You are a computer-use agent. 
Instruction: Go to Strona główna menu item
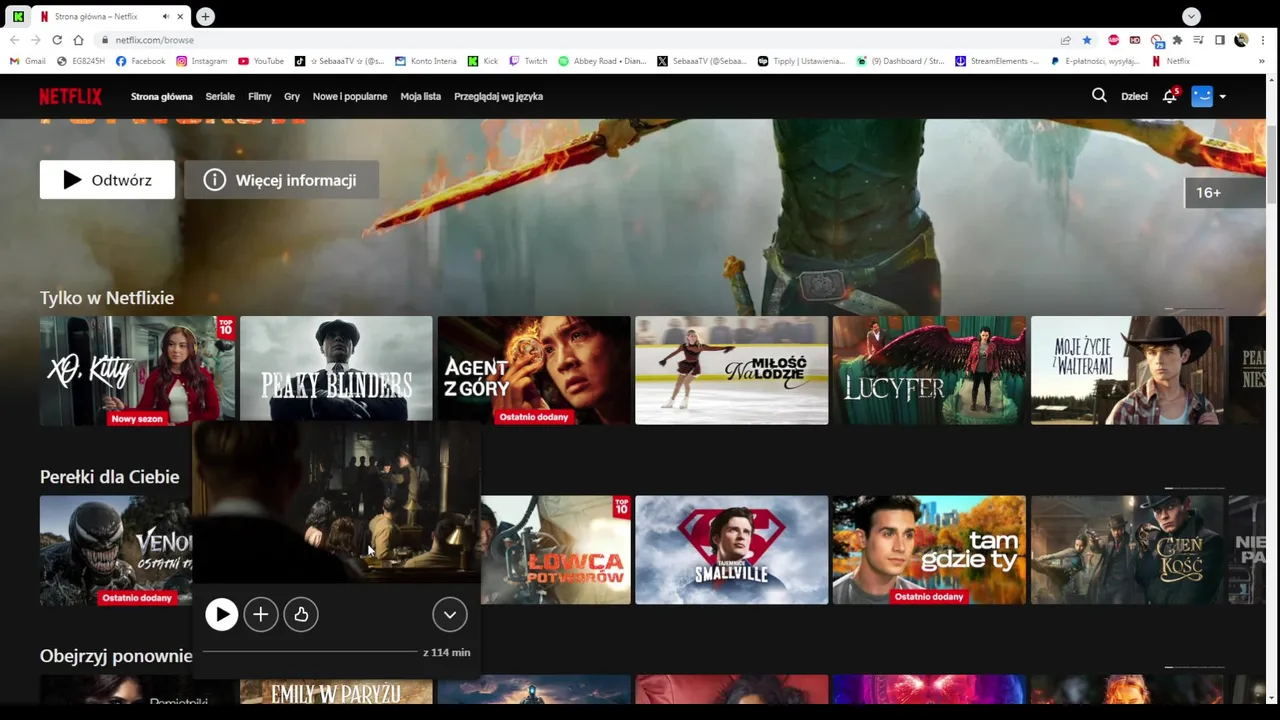(161, 97)
